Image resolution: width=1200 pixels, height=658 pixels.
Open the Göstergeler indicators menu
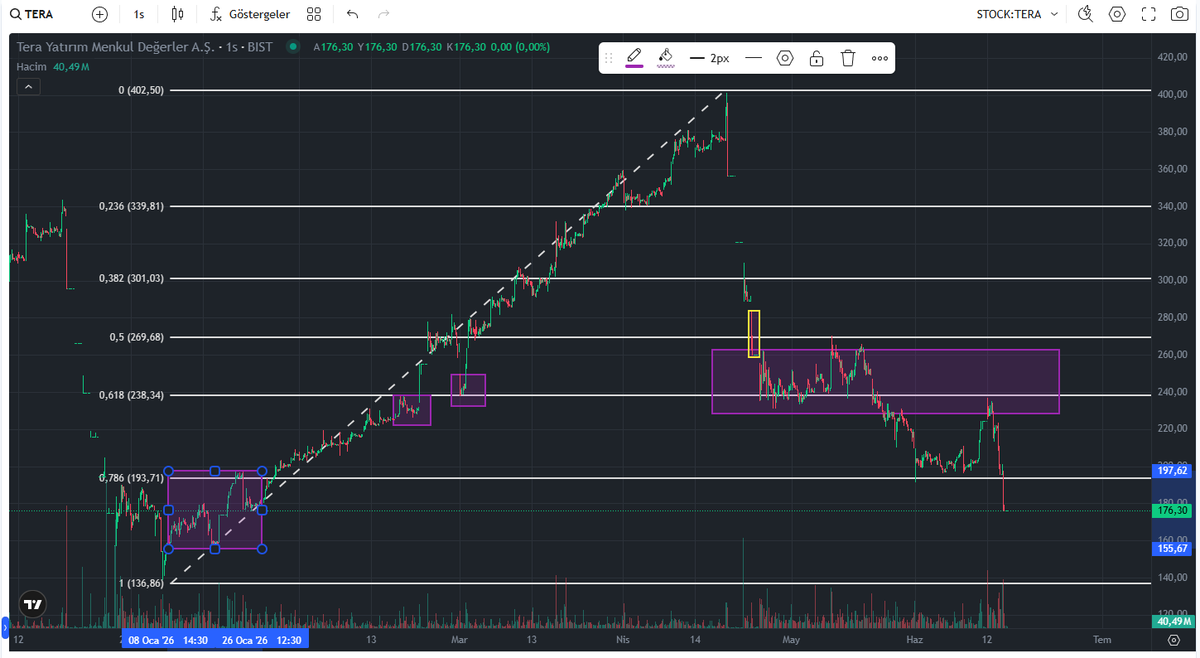pyautogui.click(x=251, y=14)
